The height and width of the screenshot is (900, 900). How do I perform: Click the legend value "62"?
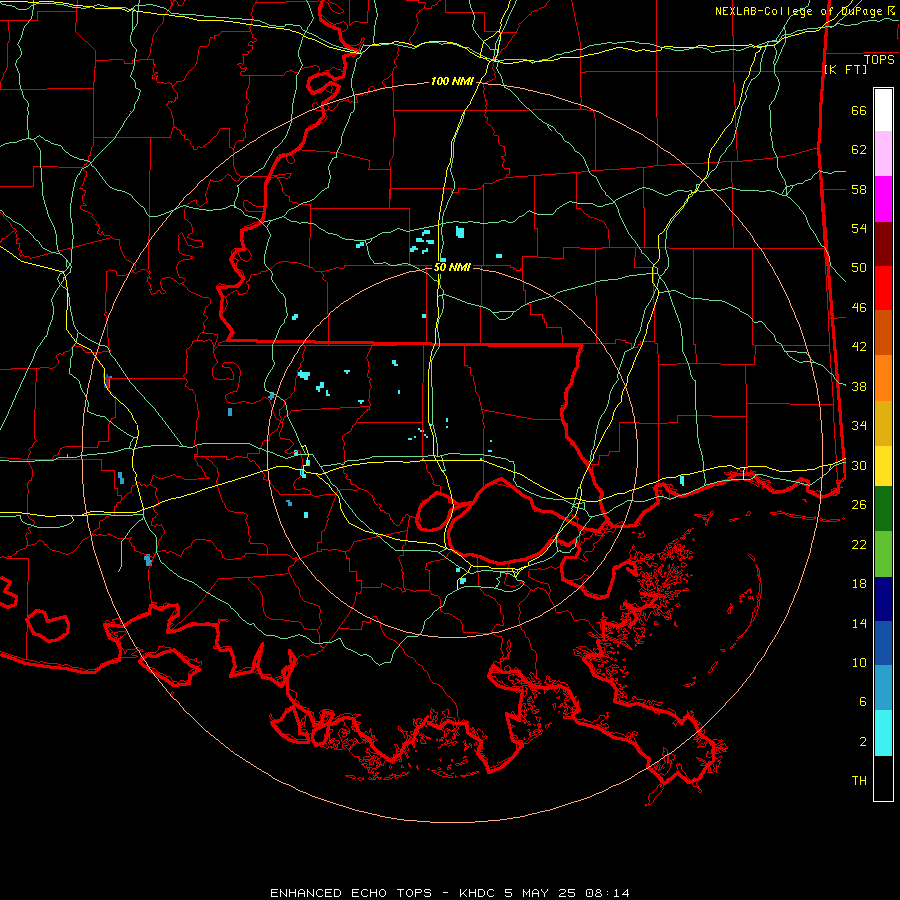click(x=859, y=150)
